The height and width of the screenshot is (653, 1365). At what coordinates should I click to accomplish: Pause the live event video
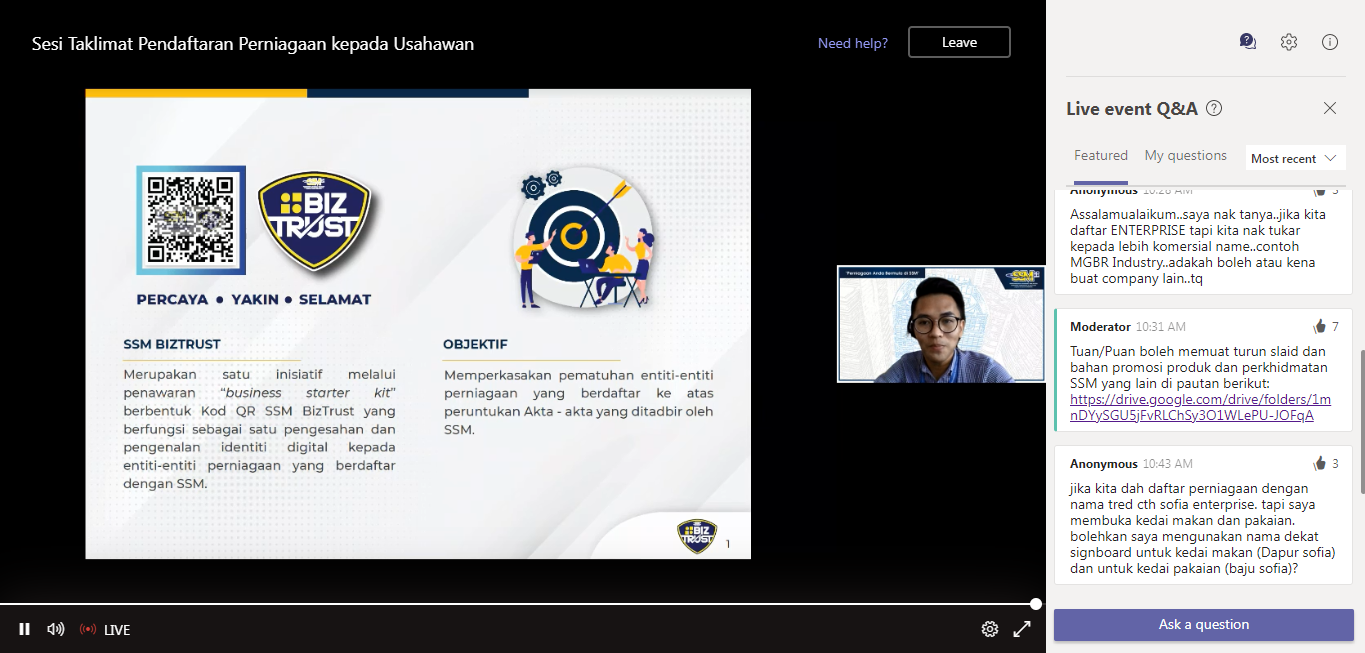pos(24,629)
